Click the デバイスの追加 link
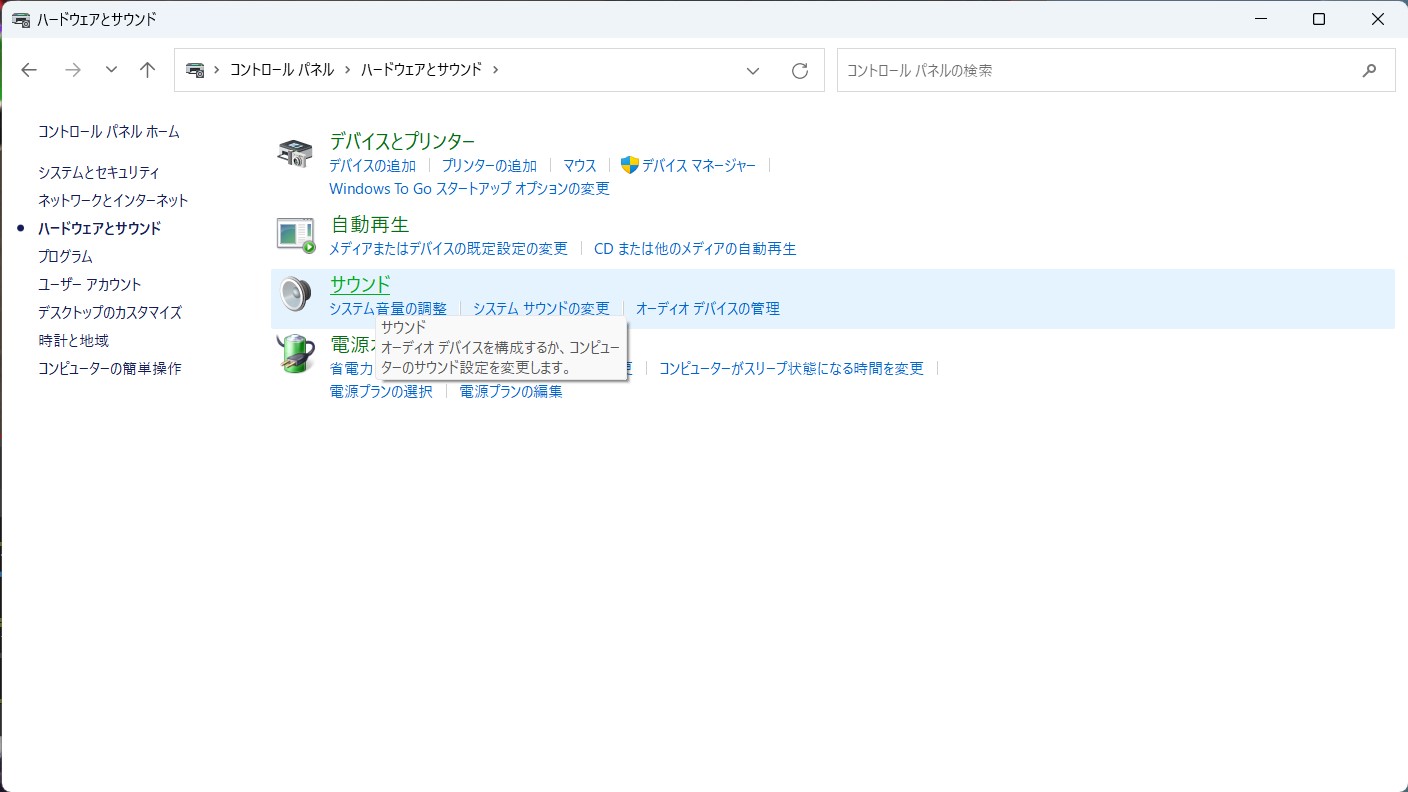 point(372,166)
